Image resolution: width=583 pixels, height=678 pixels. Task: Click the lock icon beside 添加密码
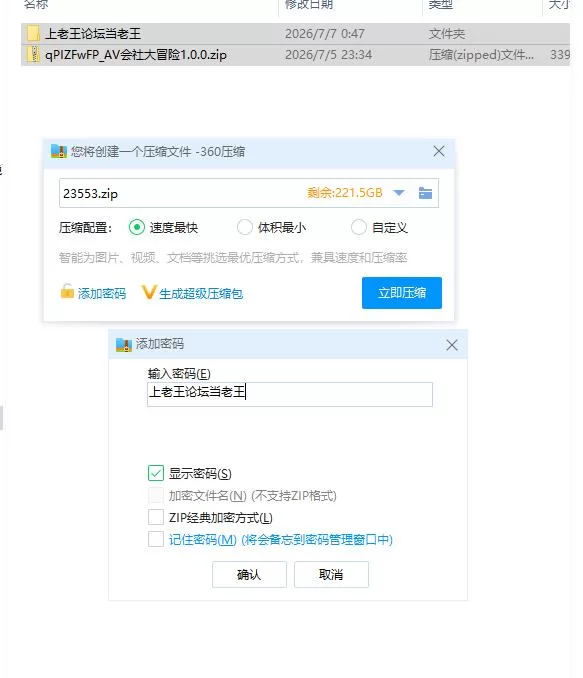(67, 291)
